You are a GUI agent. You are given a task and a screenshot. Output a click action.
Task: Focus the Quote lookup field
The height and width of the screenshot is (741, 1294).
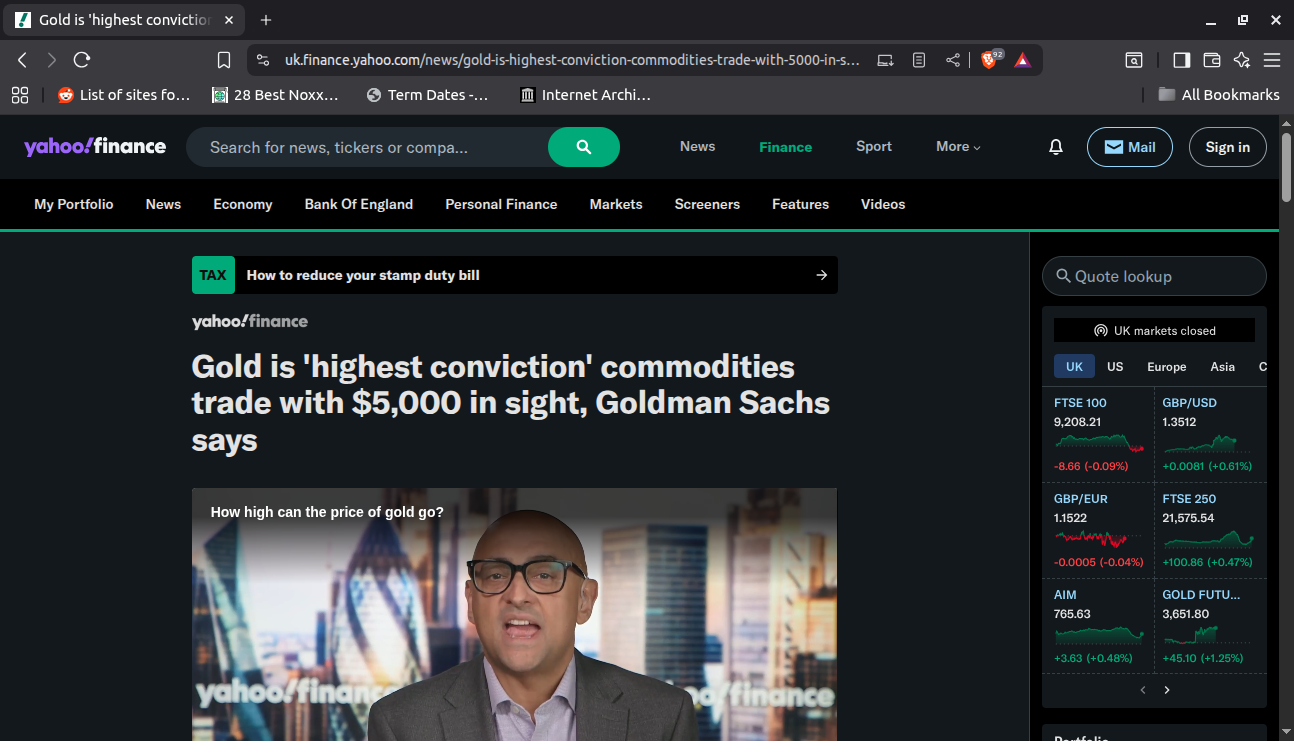pos(1154,276)
